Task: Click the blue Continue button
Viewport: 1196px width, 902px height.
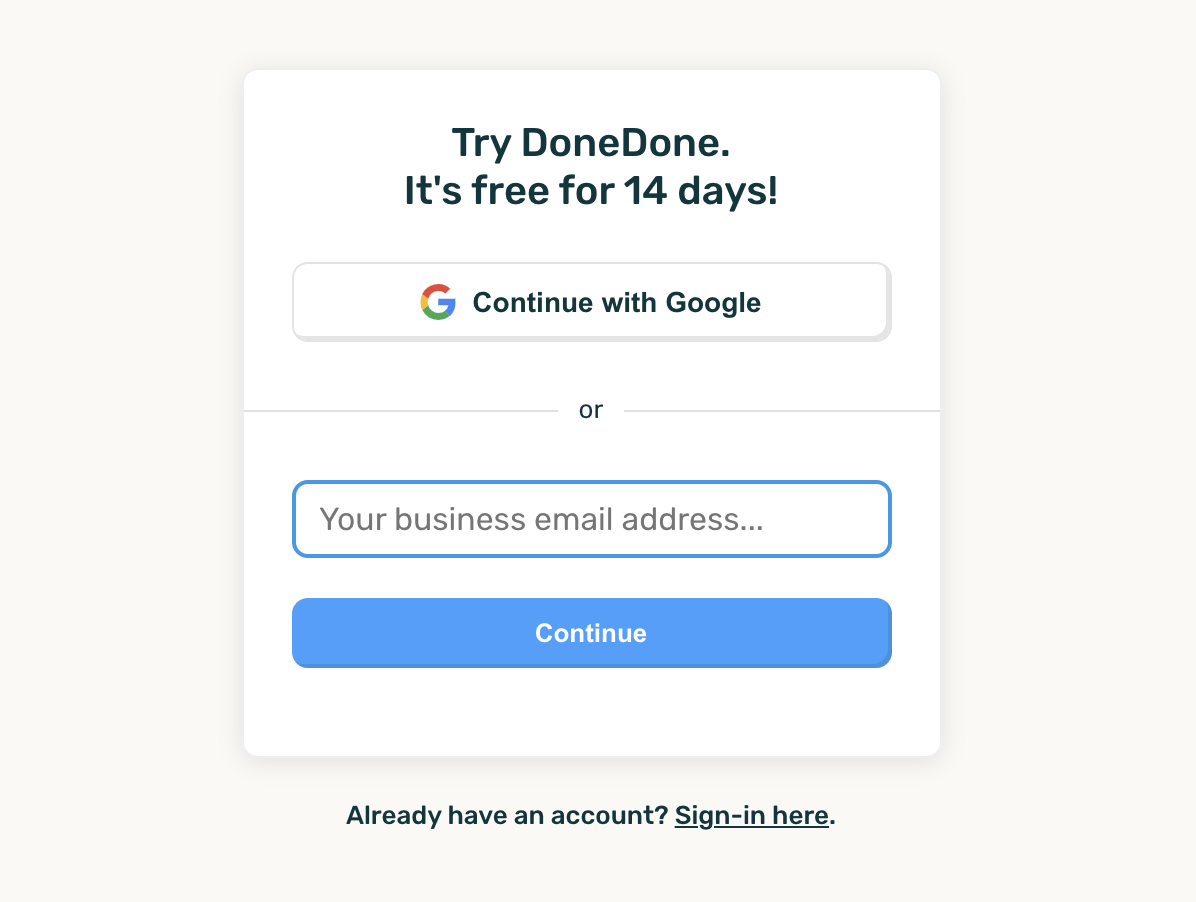Action: (x=591, y=633)
